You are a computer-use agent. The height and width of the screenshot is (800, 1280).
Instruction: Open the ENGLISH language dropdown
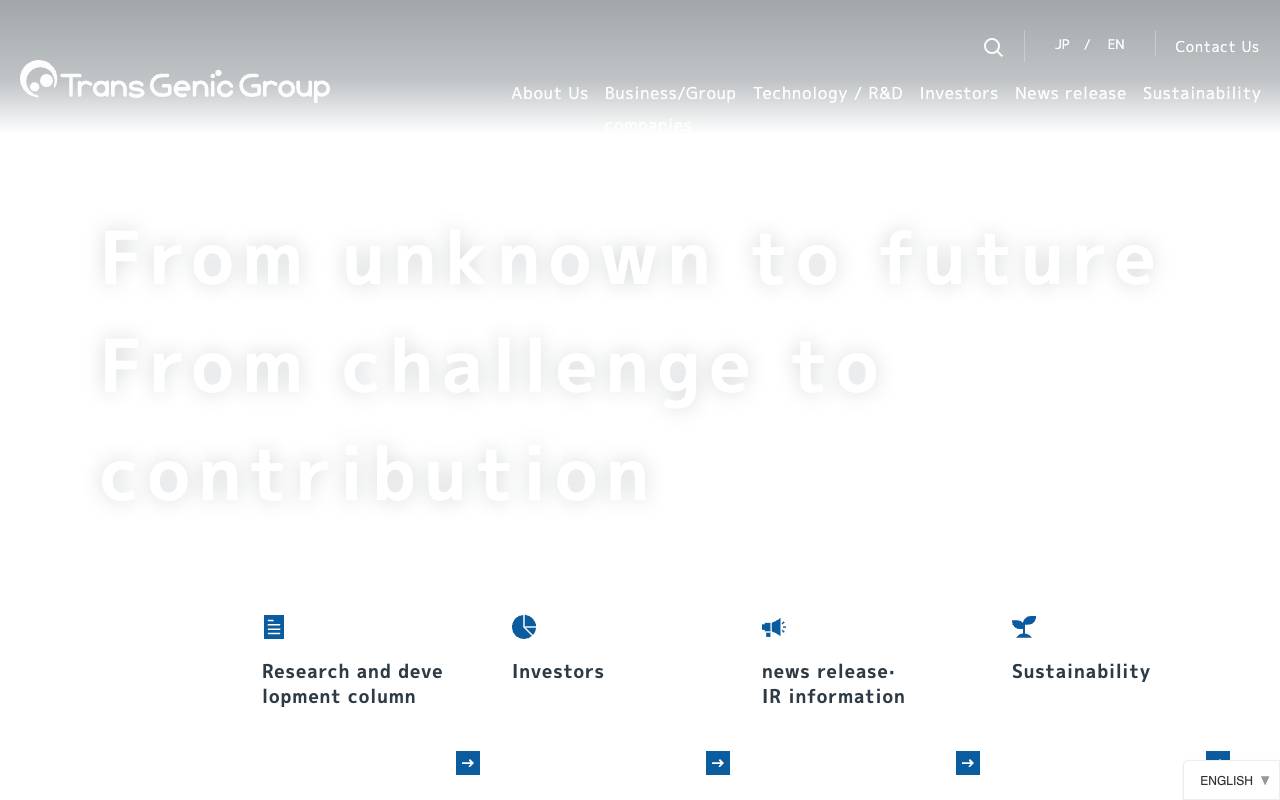coord(1231,781)
